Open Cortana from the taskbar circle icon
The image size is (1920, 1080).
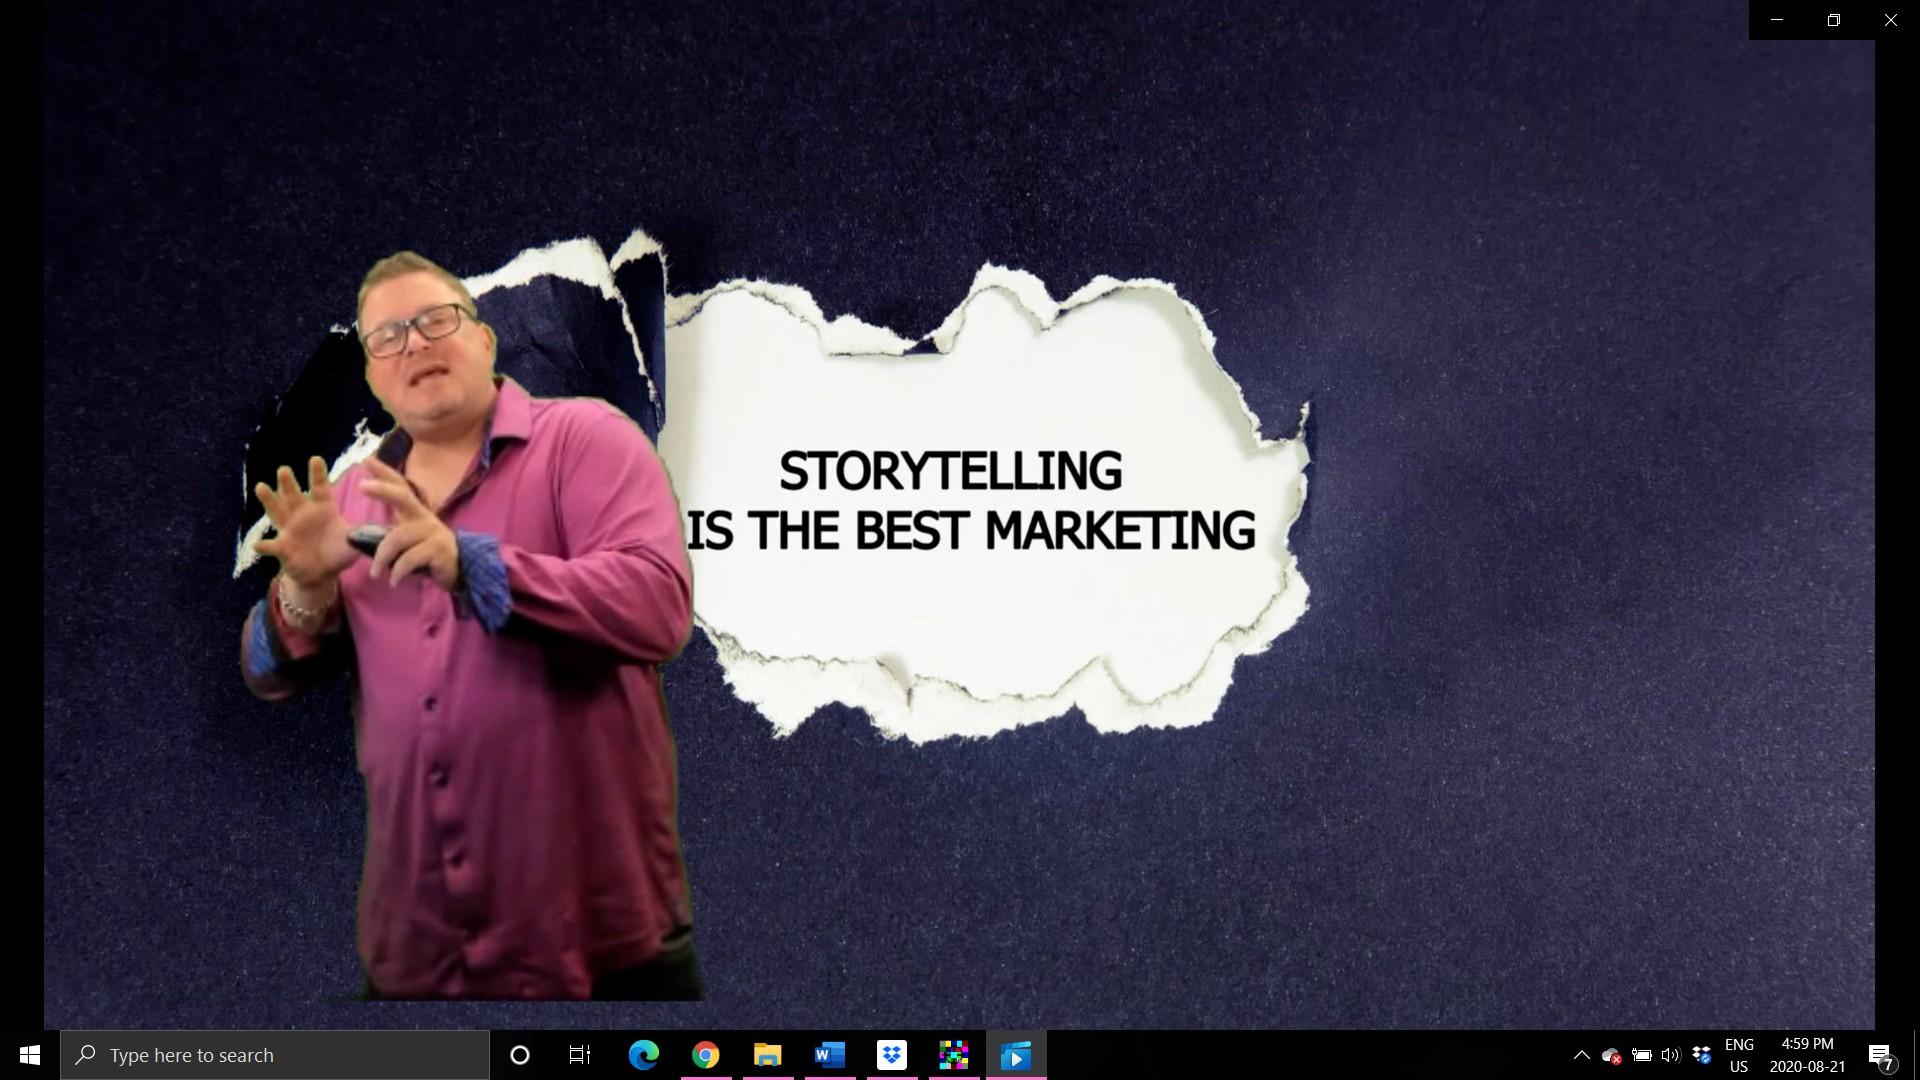[x=519, y=1055]
